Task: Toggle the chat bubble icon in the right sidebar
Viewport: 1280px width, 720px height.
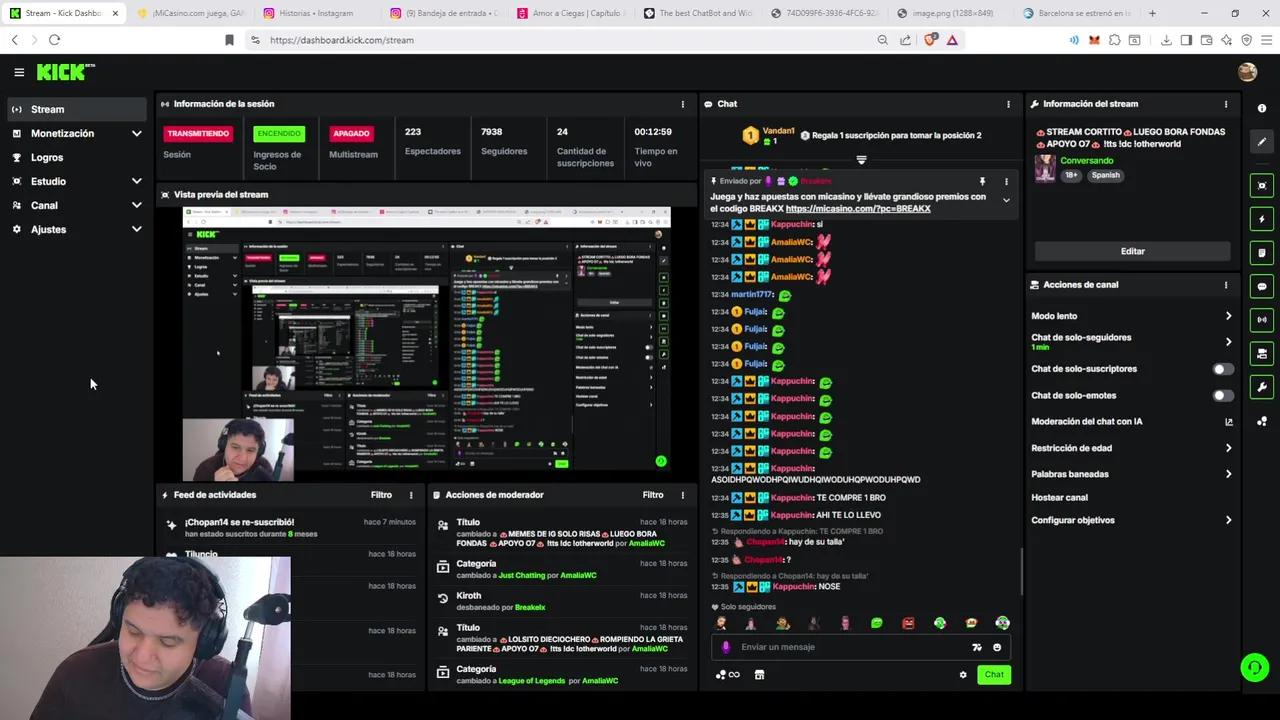Action: (1262, 286)
